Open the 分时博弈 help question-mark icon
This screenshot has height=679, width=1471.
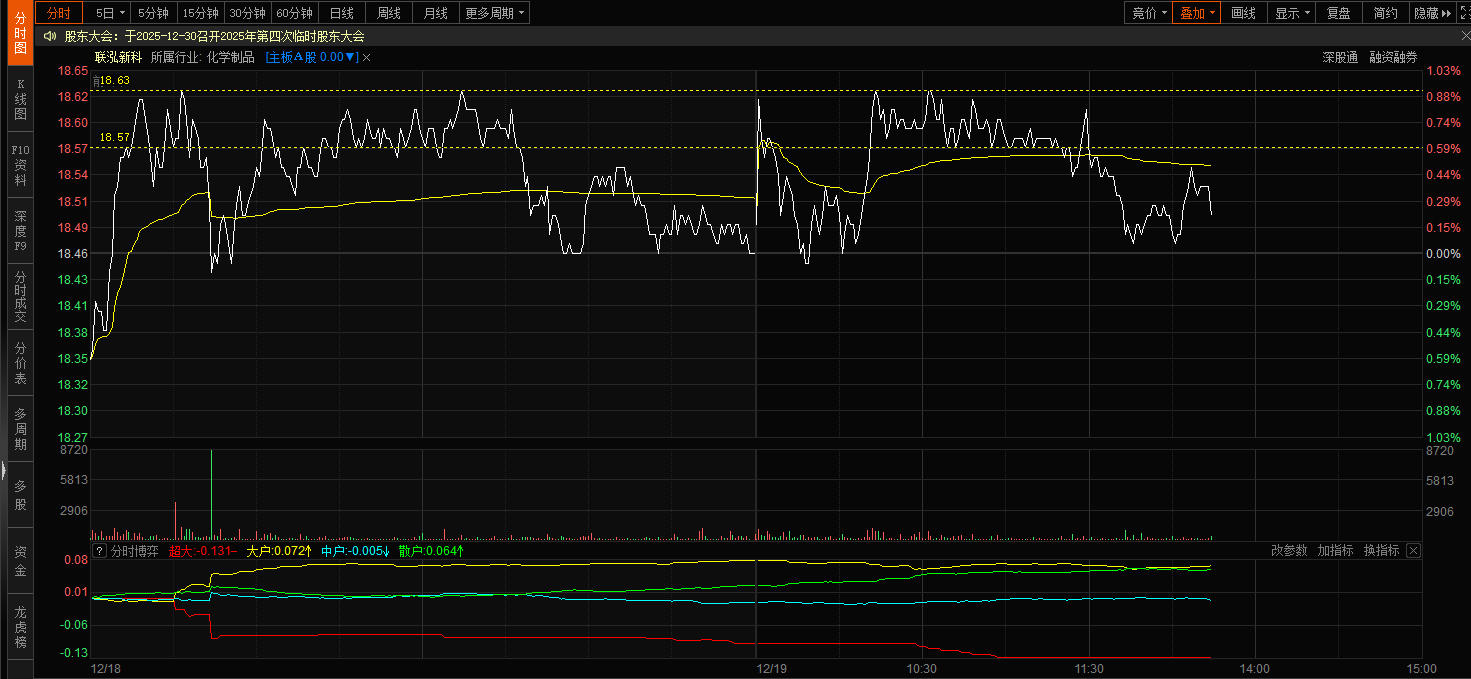tap(99, 551)
